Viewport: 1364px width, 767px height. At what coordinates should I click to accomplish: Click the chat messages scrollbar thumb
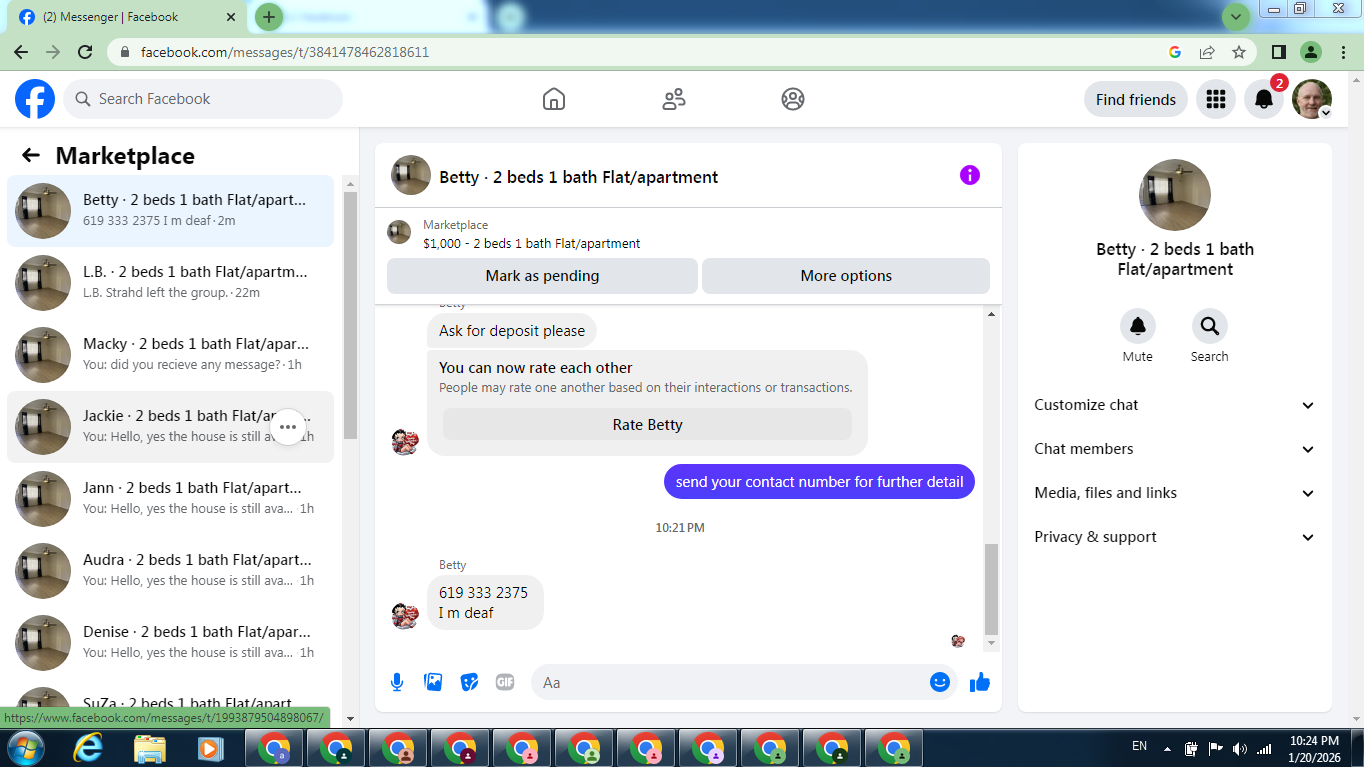click(991, 590)
